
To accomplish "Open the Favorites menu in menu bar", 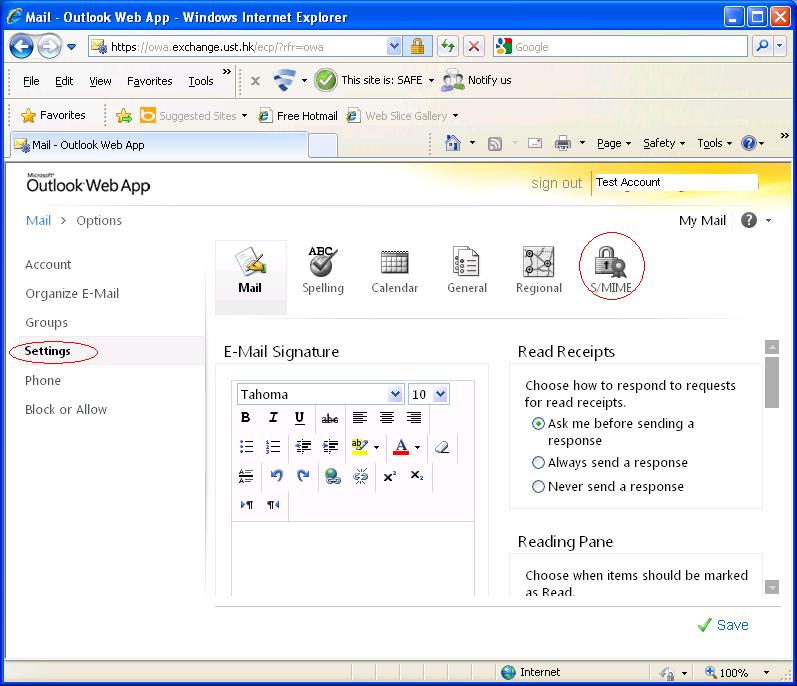I will click(x=149, y=81).
